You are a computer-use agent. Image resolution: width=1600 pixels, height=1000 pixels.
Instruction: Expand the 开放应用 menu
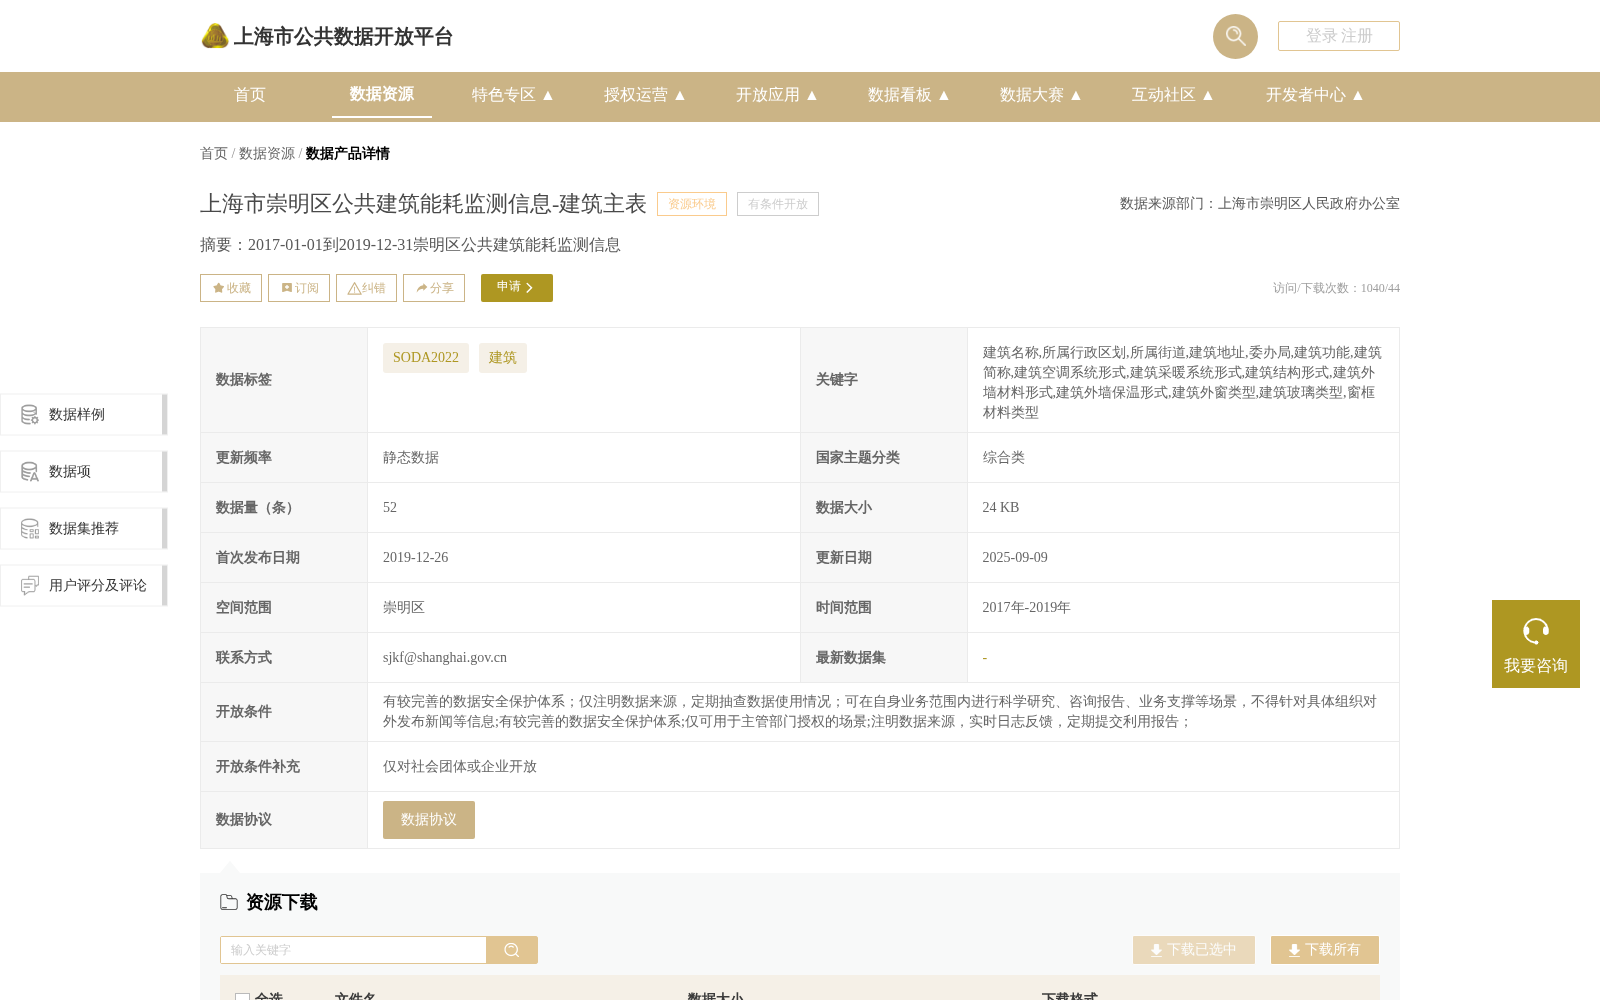(776, 95)
